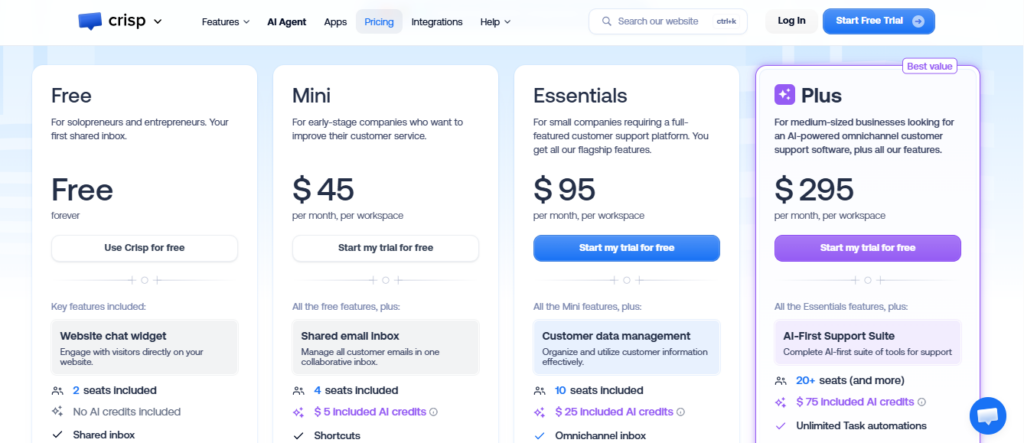Click the AI-First Support Suite feature card

click(x=867, y=342)
